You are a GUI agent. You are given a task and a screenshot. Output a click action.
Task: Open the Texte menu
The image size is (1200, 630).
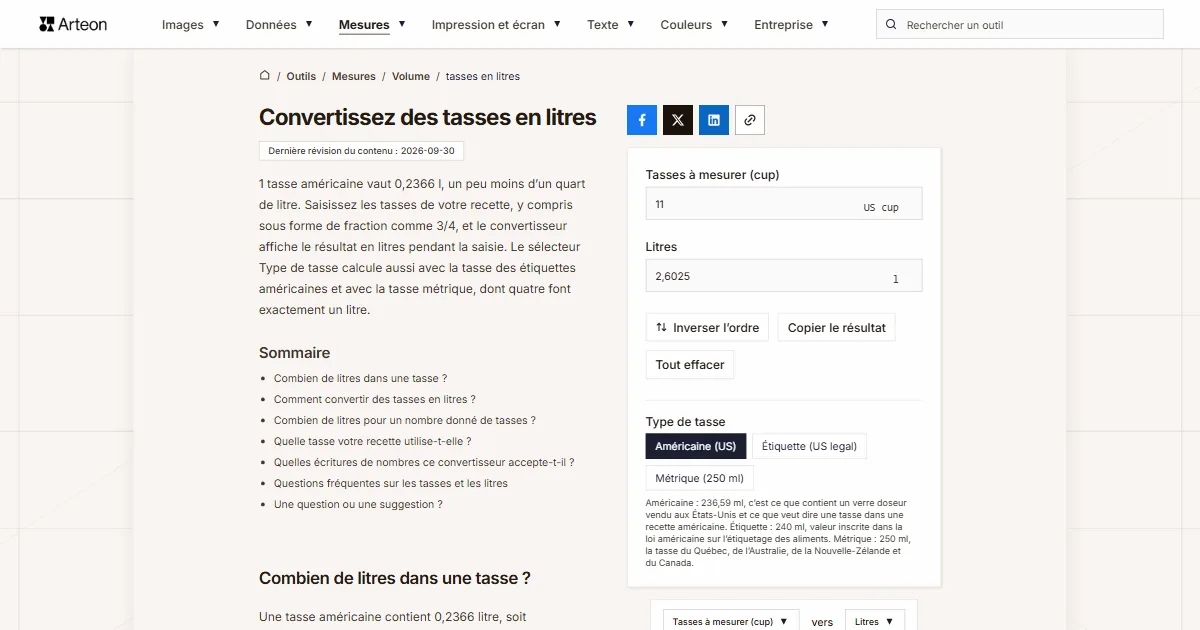point(611,24)
